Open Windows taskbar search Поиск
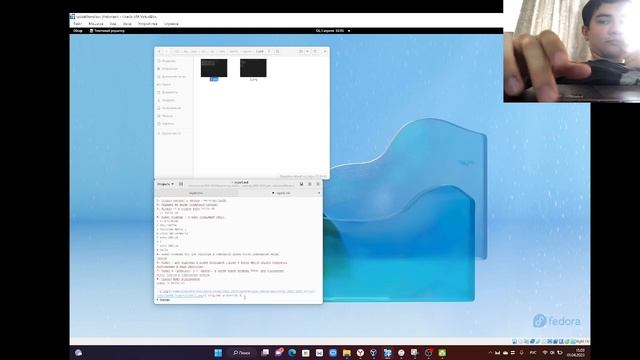Image resolution: width=640 pixels, height=360 pixels. [x=242, y=353]
